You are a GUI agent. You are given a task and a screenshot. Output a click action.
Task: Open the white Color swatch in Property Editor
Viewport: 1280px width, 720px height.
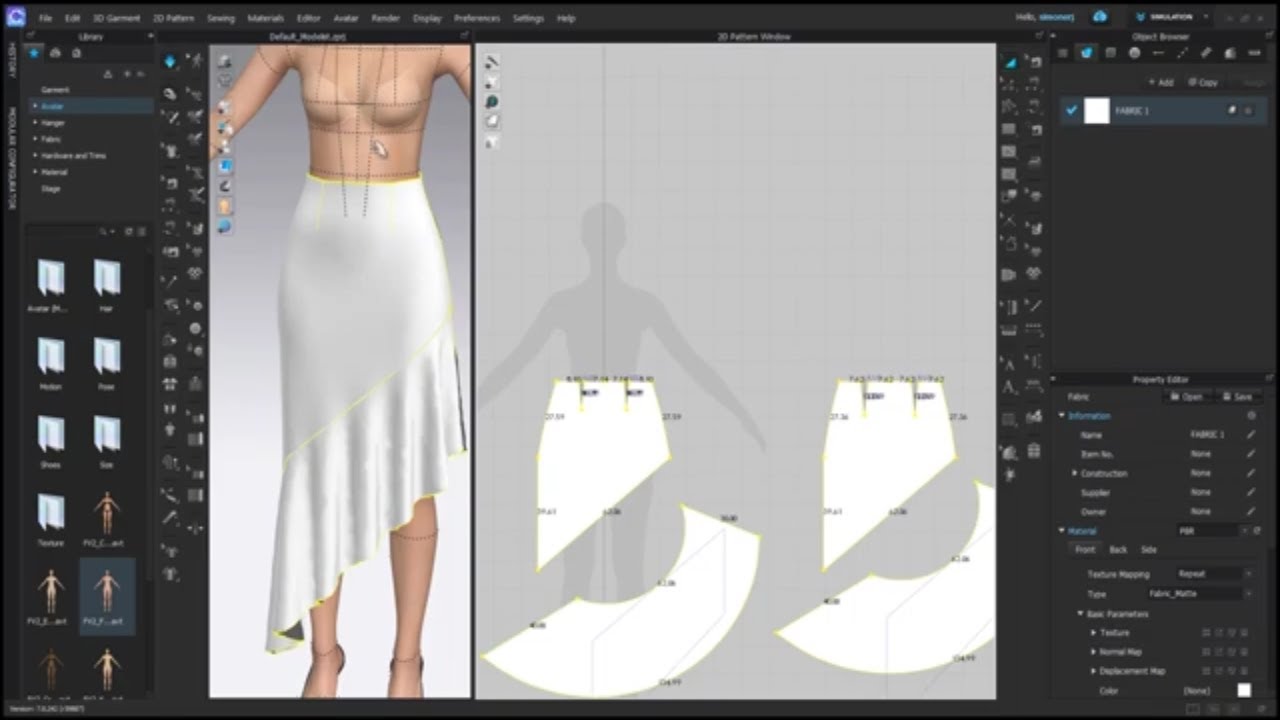click(1244, 690)
